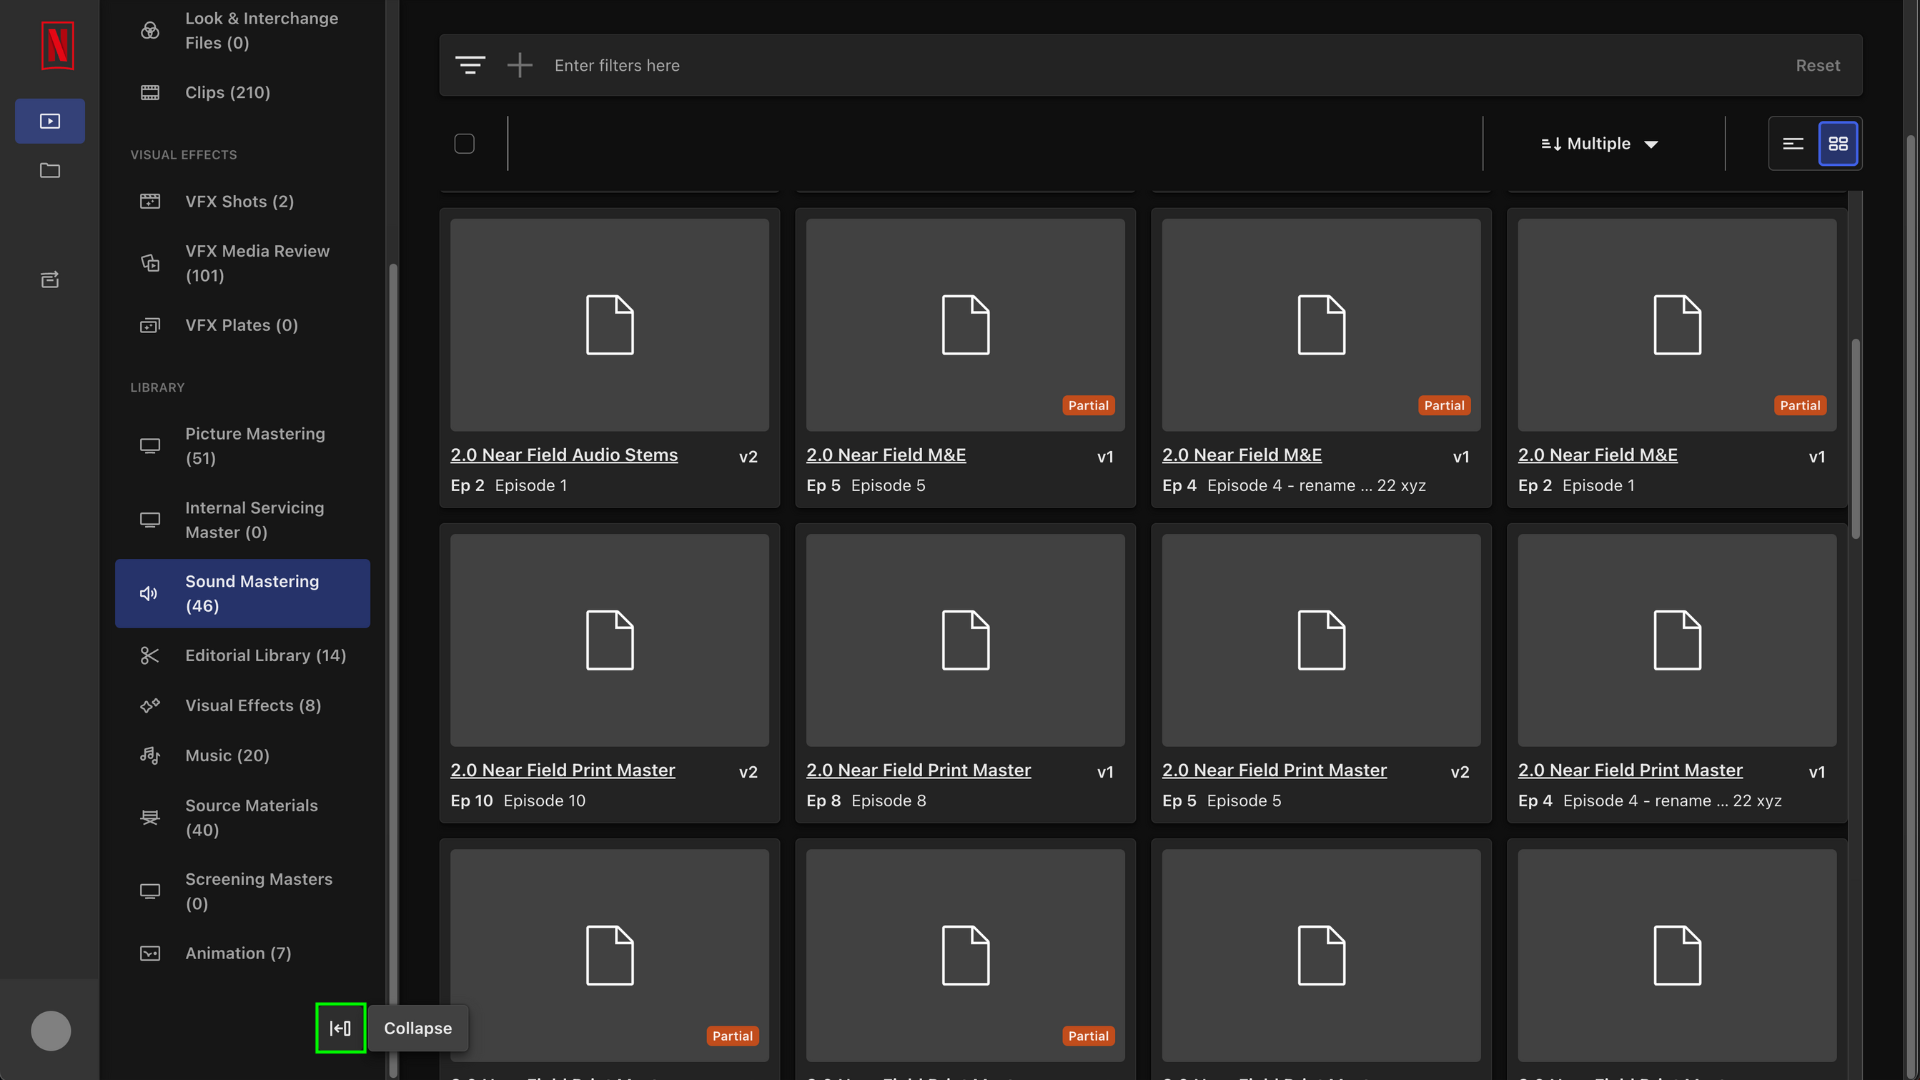Image resolution: width=1920 pixels, height=1080 pixels.
Task: Open Visual Effects (8) library
Action: [x=242, y=706]
